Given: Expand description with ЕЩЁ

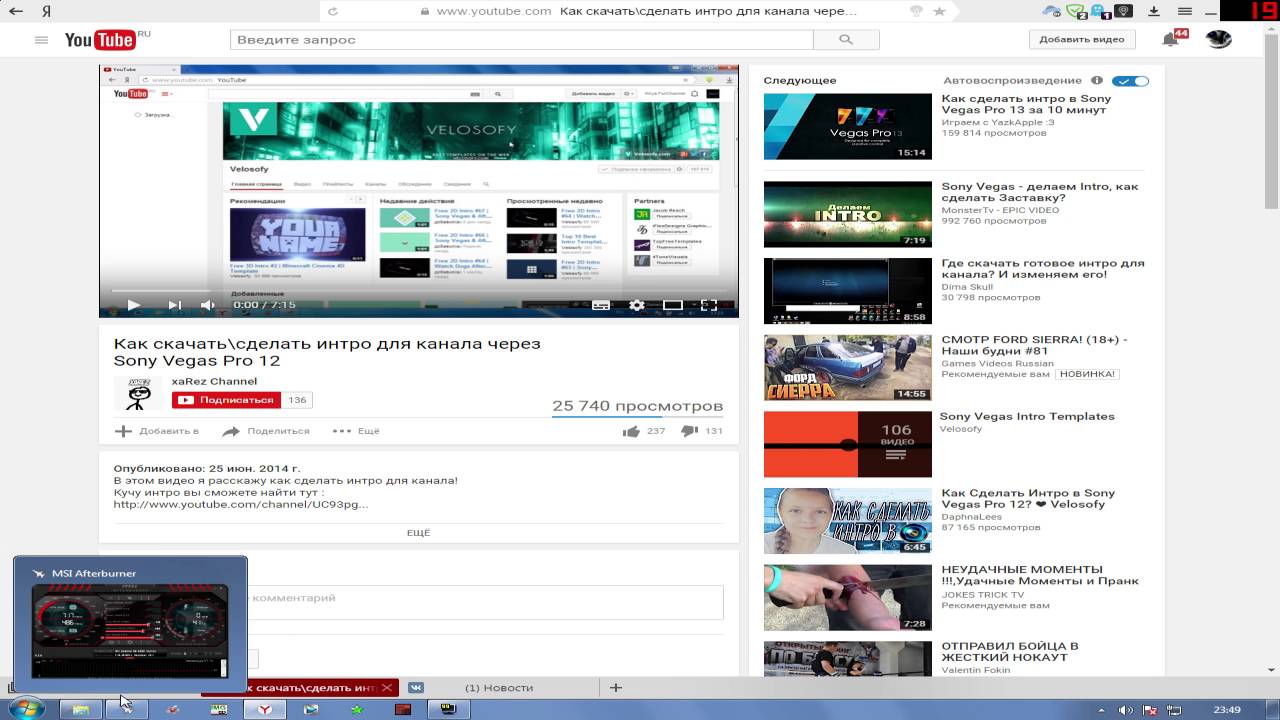Looking at the screenshot, I should pyautogui.click(x=418, y=533).
